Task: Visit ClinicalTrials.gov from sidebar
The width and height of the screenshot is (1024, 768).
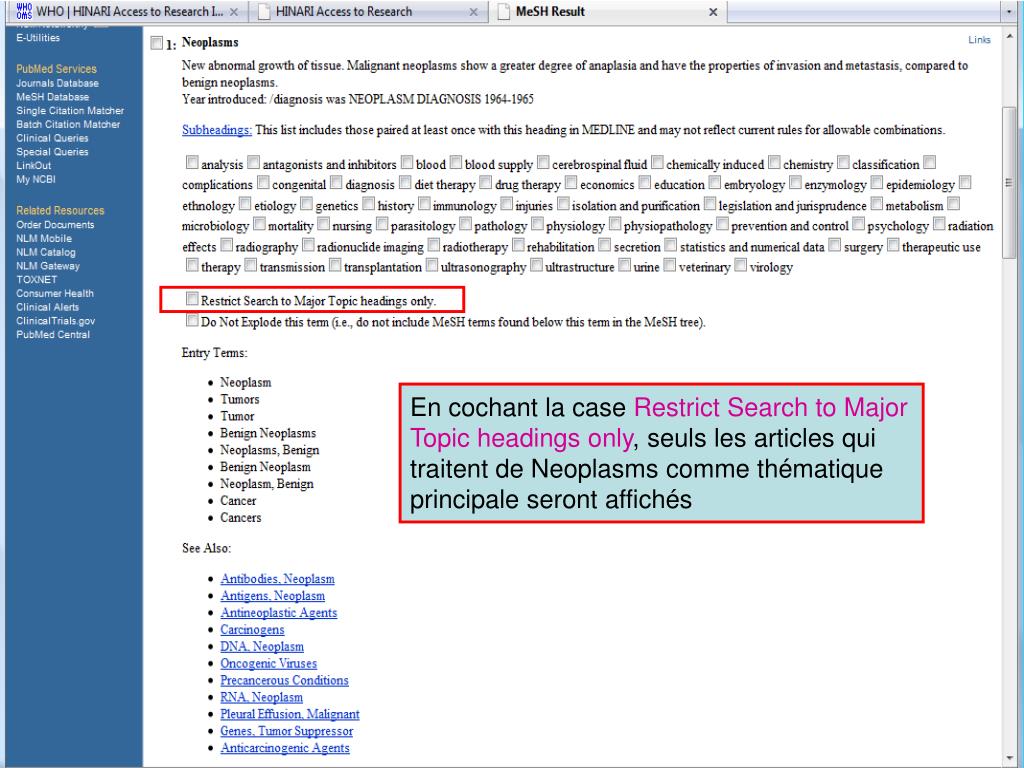Action: tap(56, 321)
